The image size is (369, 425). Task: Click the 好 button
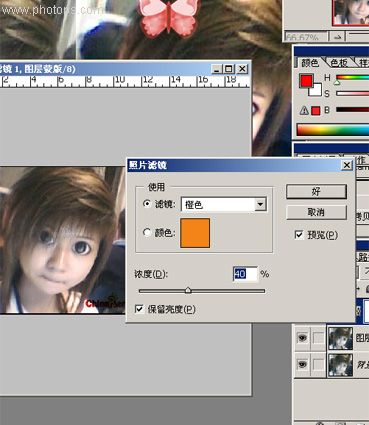click(316, 192)
